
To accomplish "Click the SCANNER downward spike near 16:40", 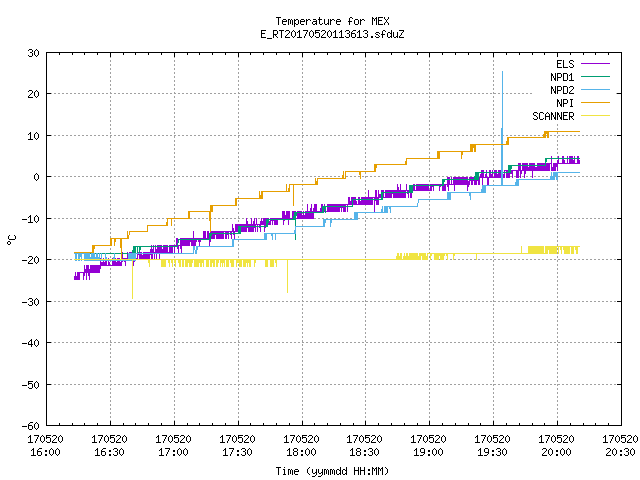I will coord(132,298).
